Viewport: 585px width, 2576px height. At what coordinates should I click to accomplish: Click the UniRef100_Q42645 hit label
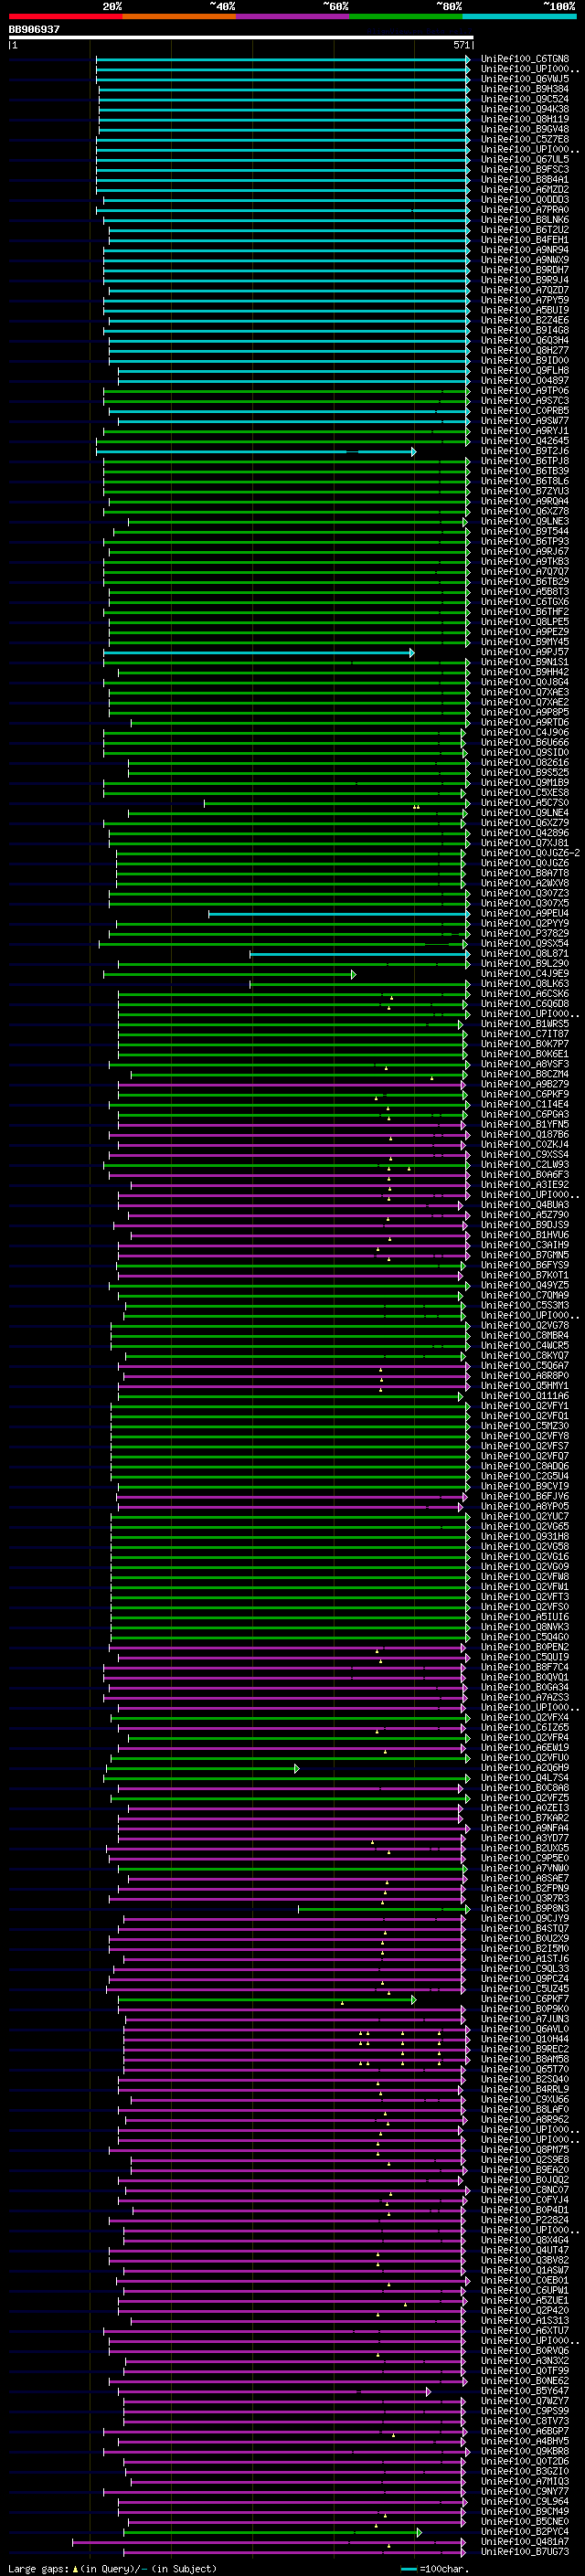tap(524, 441)
